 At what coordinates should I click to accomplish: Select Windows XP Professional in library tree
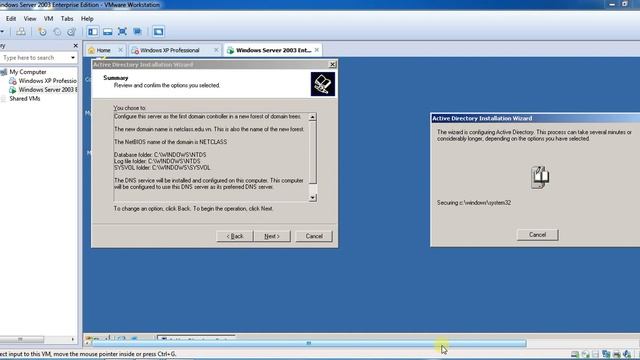47,81
